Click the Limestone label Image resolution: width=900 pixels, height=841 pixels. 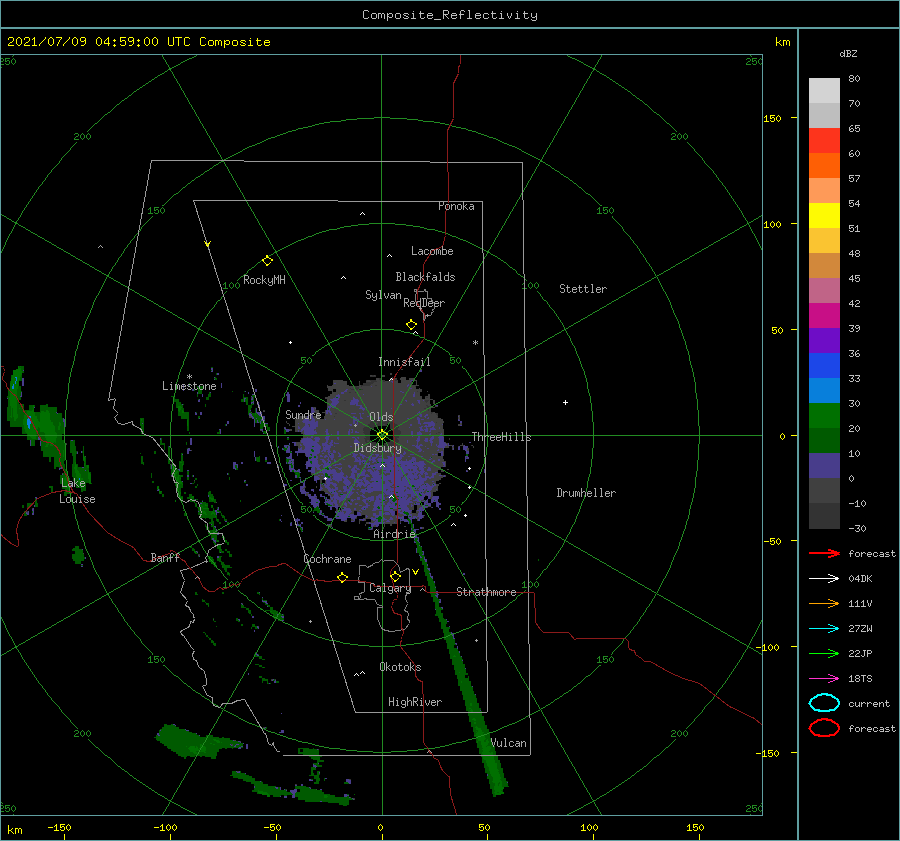pyautogui.click(x=189, y=386)
